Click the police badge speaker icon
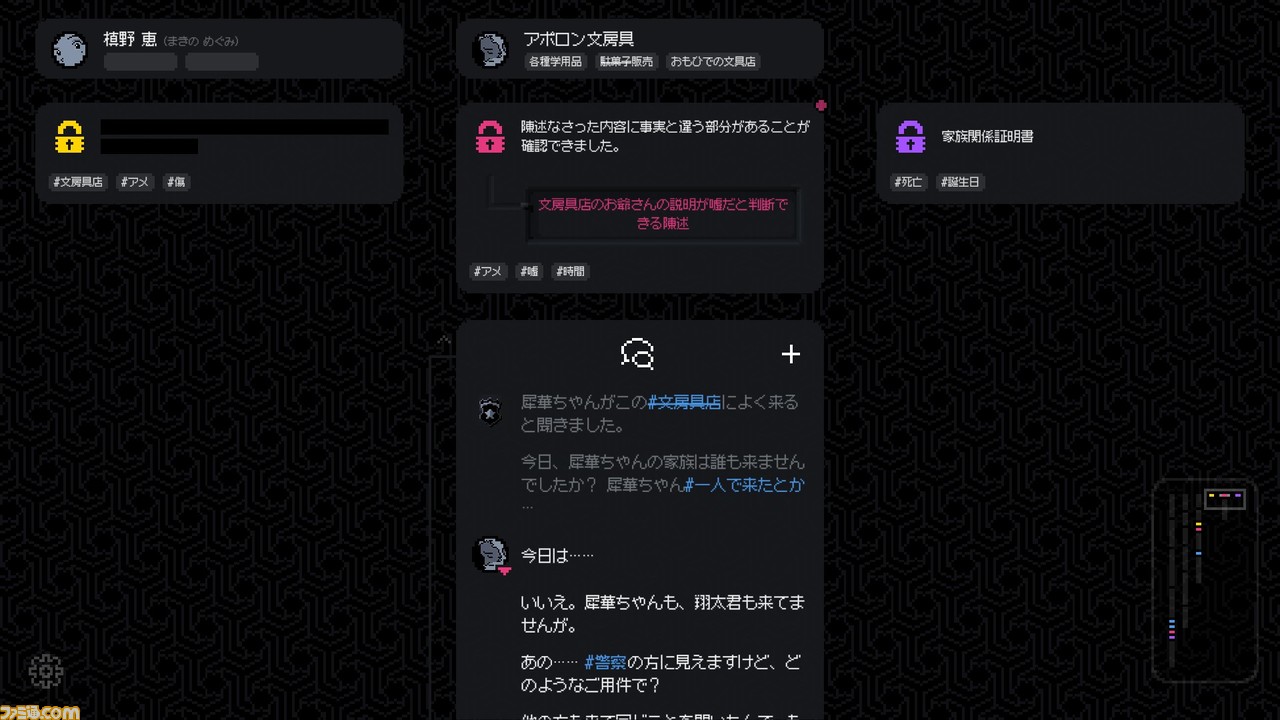 [489, 411]
